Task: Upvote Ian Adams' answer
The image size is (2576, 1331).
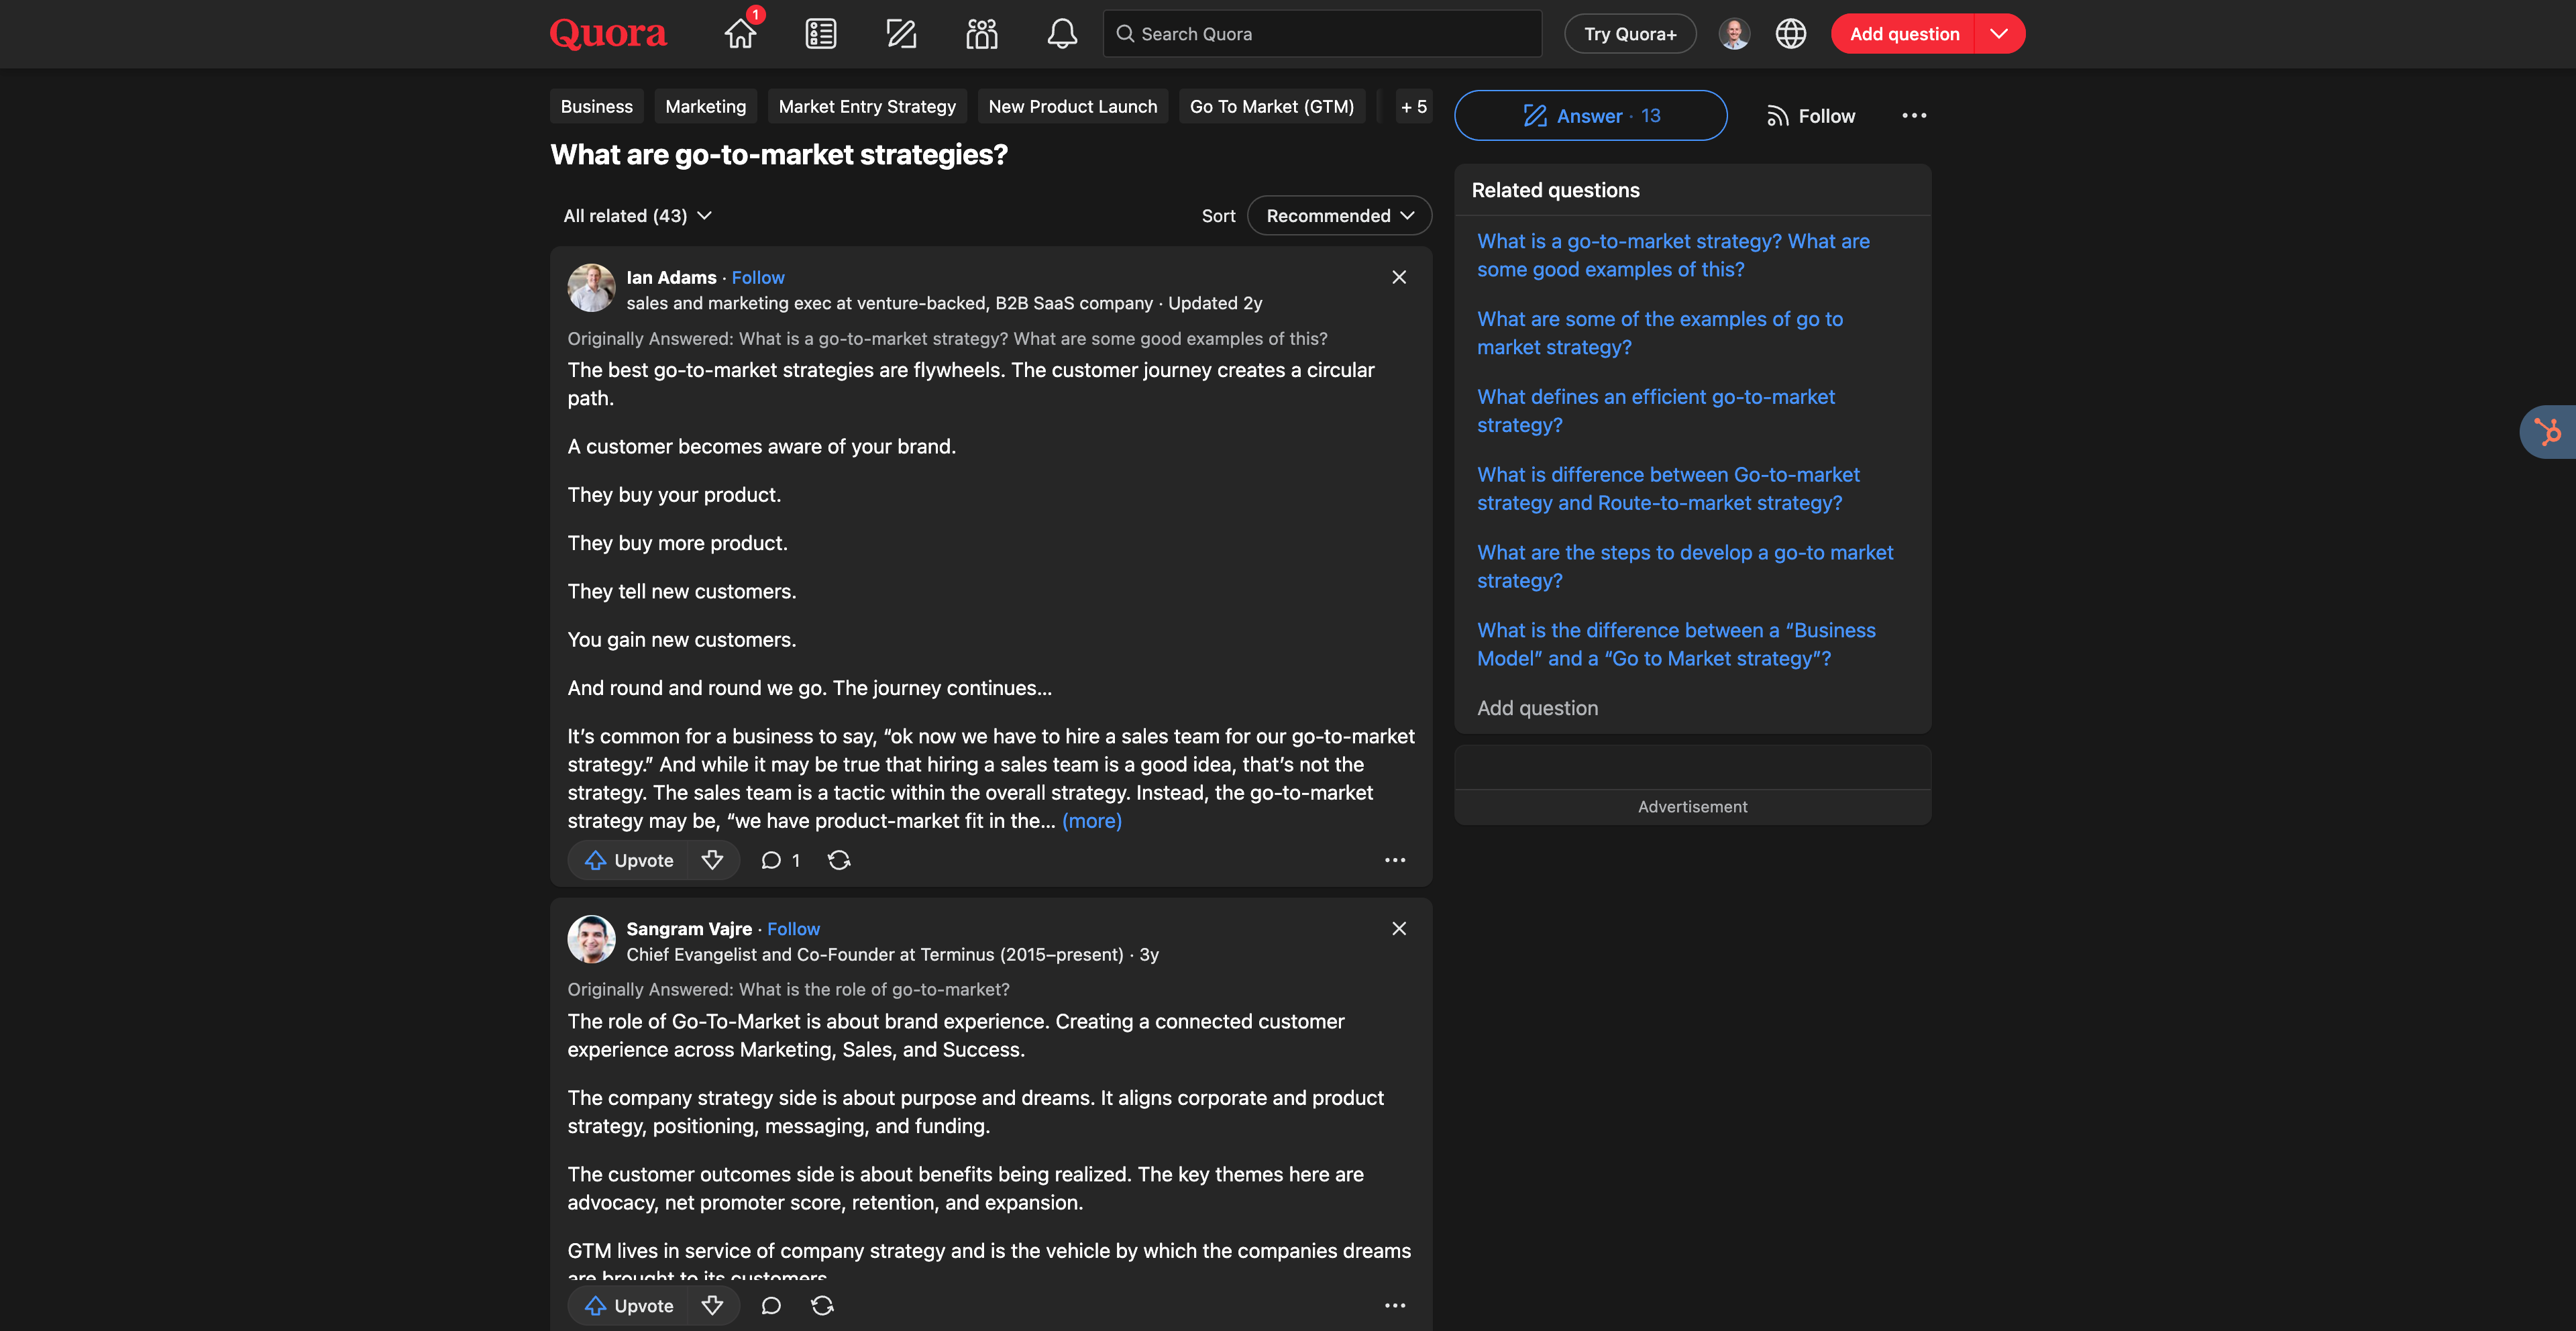Action: coord(629,860)
